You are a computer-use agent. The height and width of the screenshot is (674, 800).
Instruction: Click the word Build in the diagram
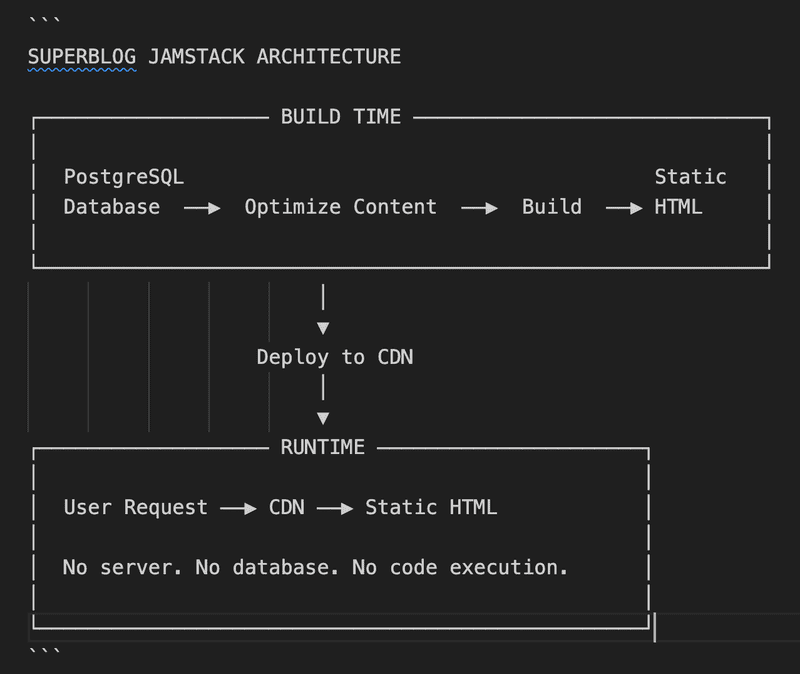coord(551,207)
